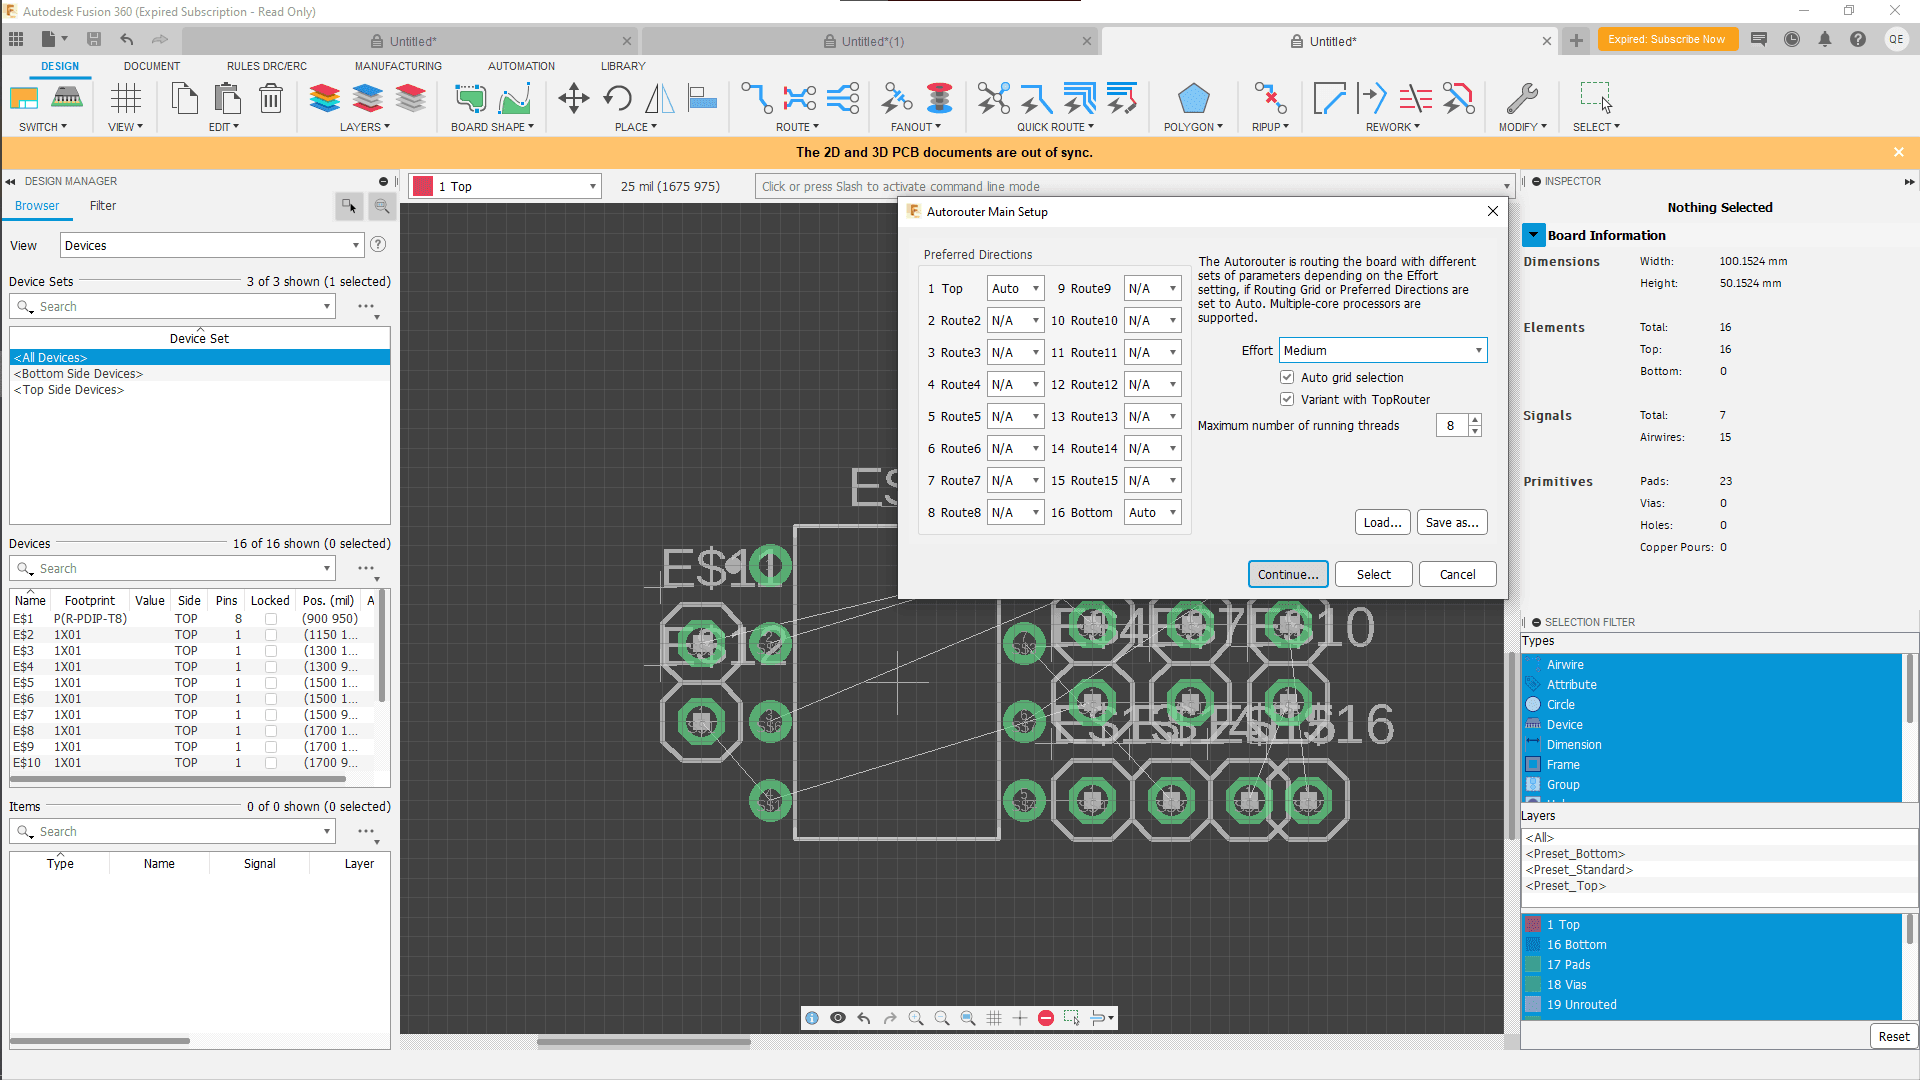Switch to the Manufacturing ribbon tab
Screen dimensions: 1920x1080
point(397,66)
